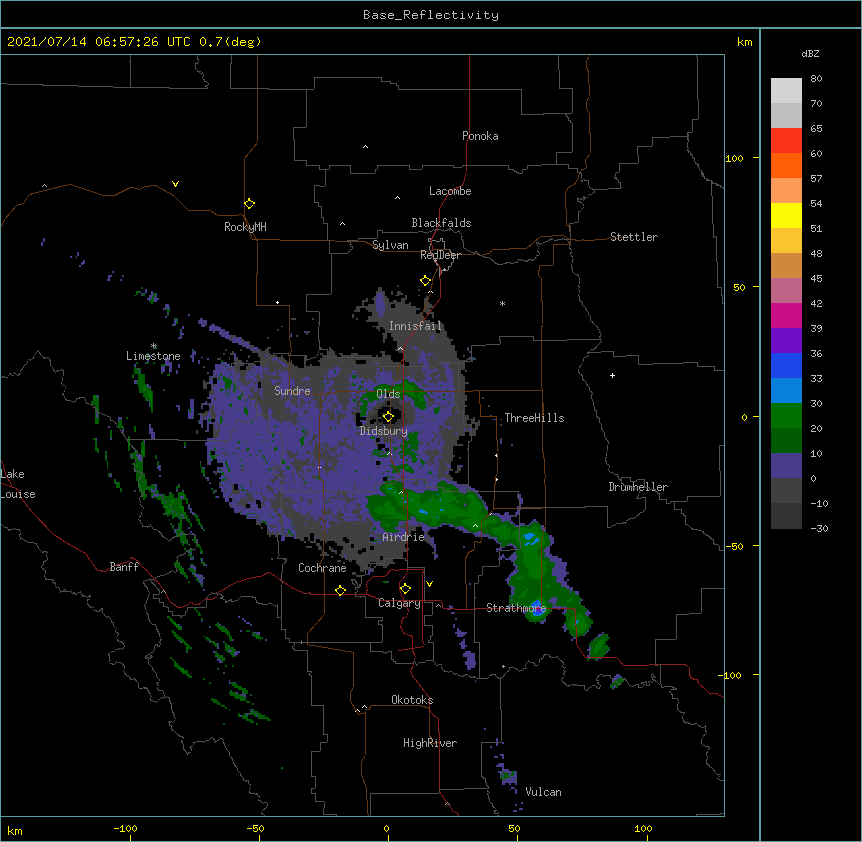
Task: Click the Cochrane town label
Action: coord(322,568)
